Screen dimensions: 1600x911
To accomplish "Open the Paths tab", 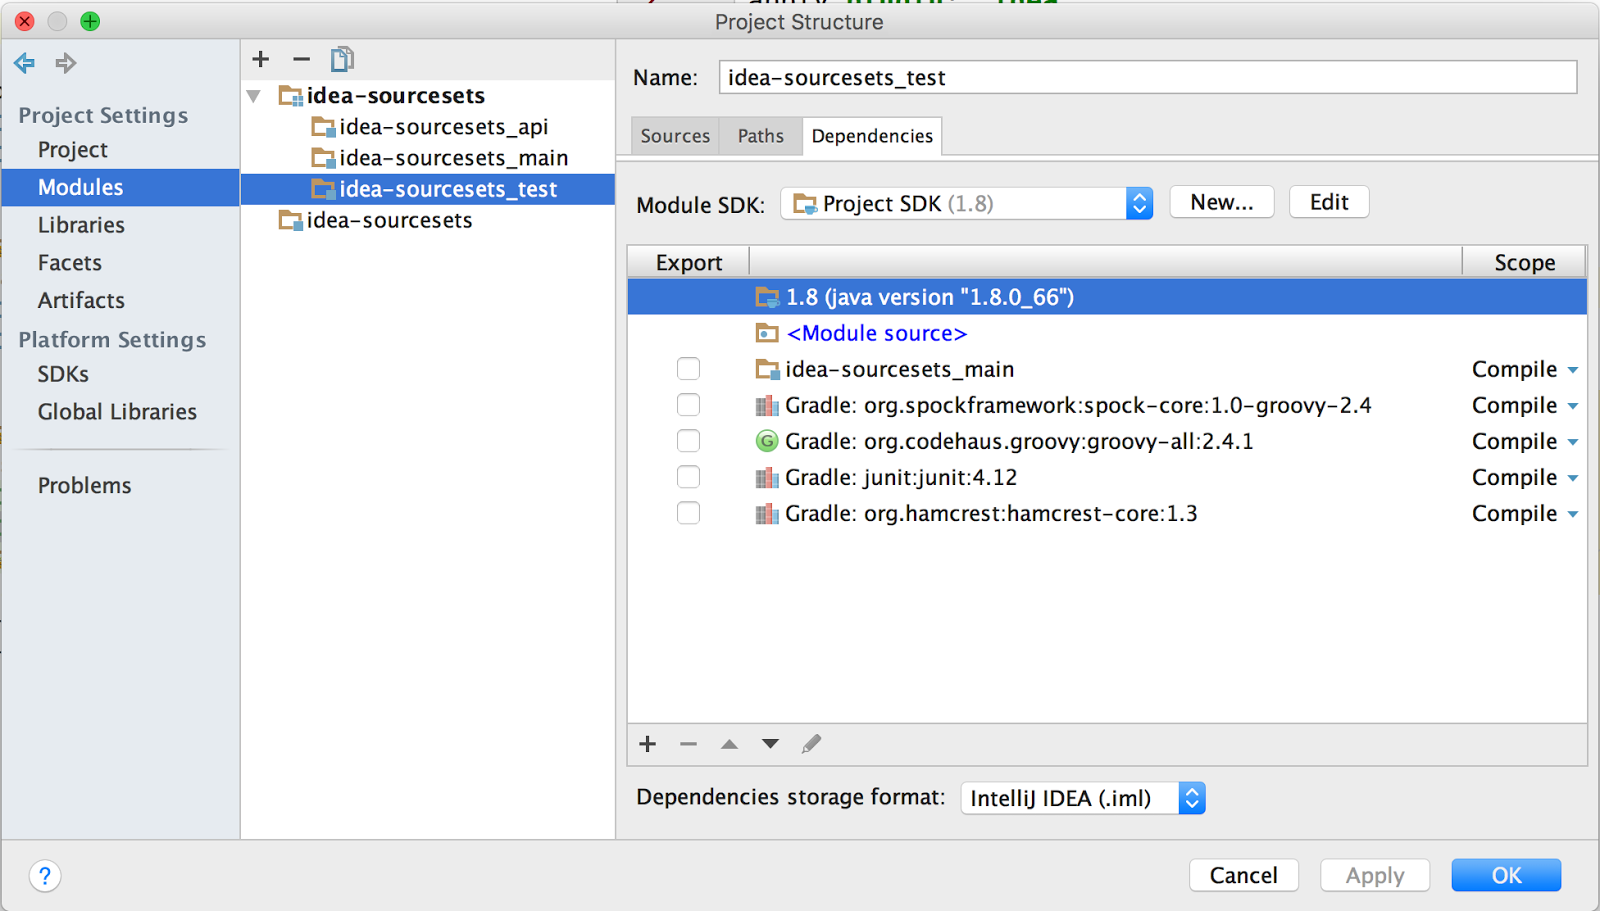I will pyautogui.click(x=759, y=136).
